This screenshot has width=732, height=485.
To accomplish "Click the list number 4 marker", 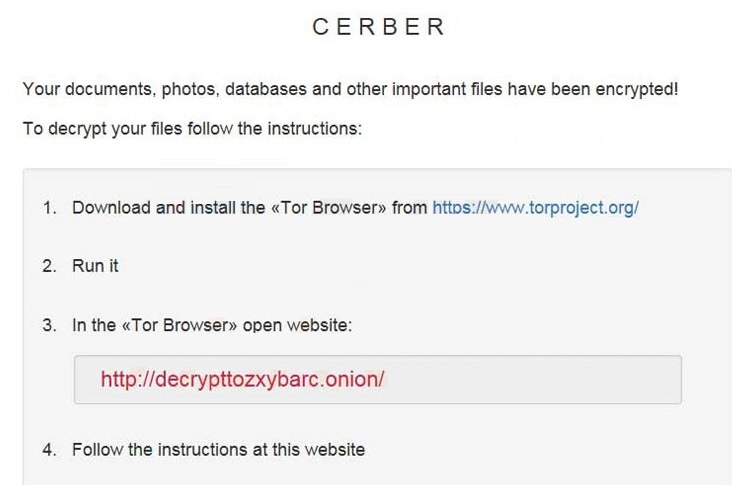I will click(49, 449).
